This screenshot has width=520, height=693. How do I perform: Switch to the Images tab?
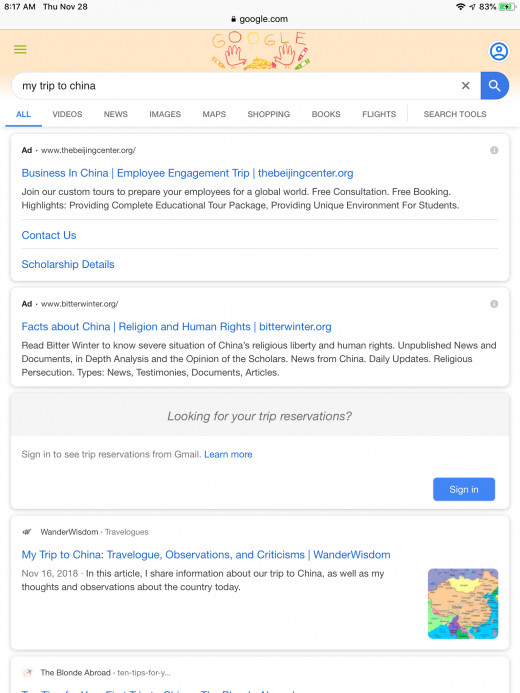pos(165,114)
